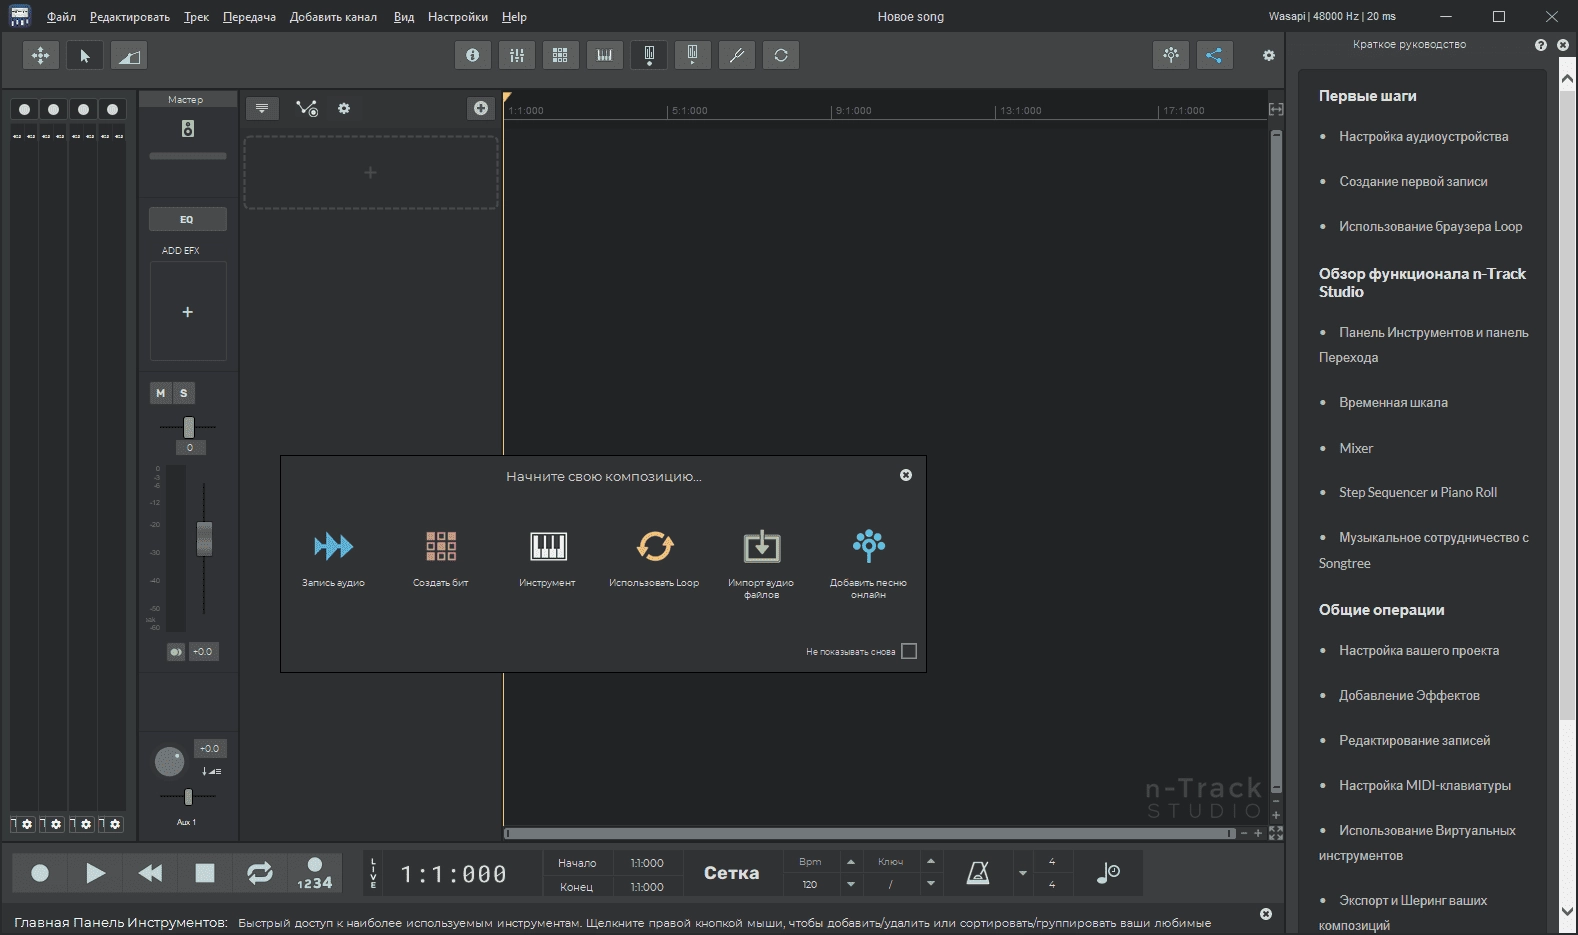1578x935 pixels.
Task: Open Временная шкала guide link
Action: (x=1393, y=403)
